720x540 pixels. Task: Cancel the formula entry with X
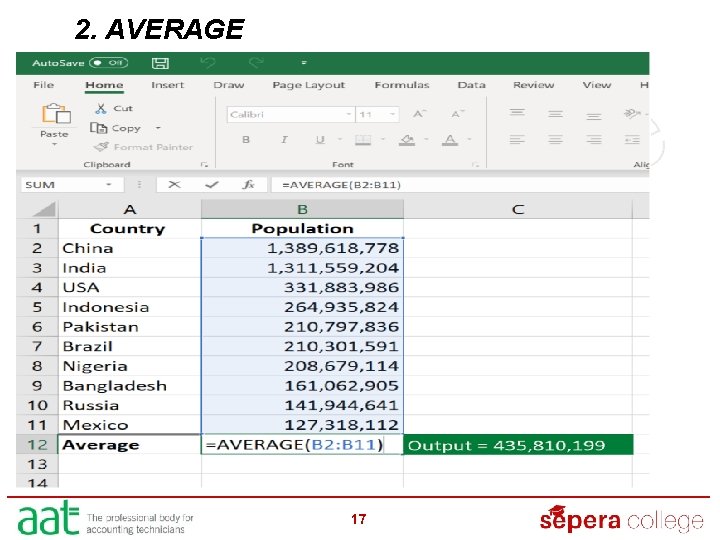tap(174, 185)
